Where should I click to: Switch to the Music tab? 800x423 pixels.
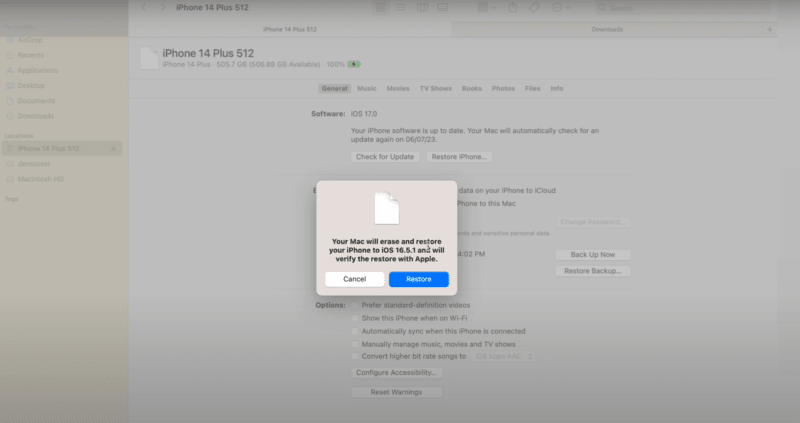pyautogui.click(x=367, y=88)
